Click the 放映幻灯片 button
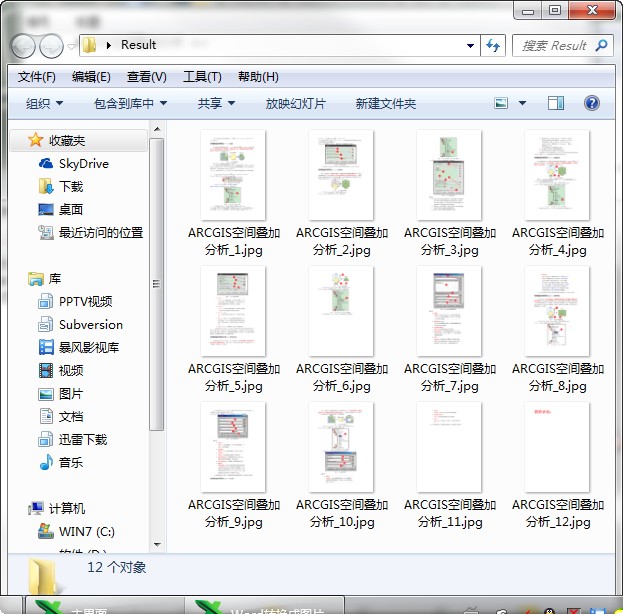The image size is (623, 614). [296, 104]
